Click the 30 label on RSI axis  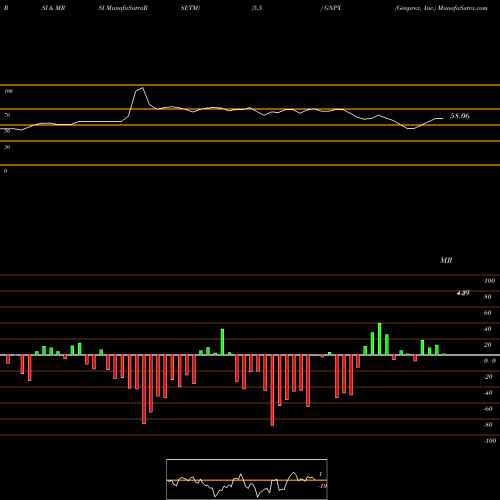pyautogui.click(x=7, y=147)
